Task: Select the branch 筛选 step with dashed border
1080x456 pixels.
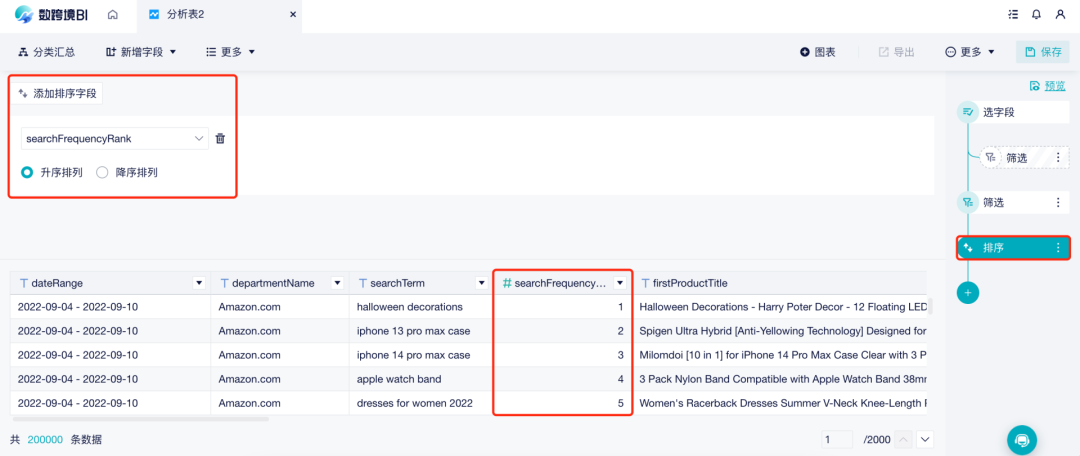Action: pos(1024,158)
